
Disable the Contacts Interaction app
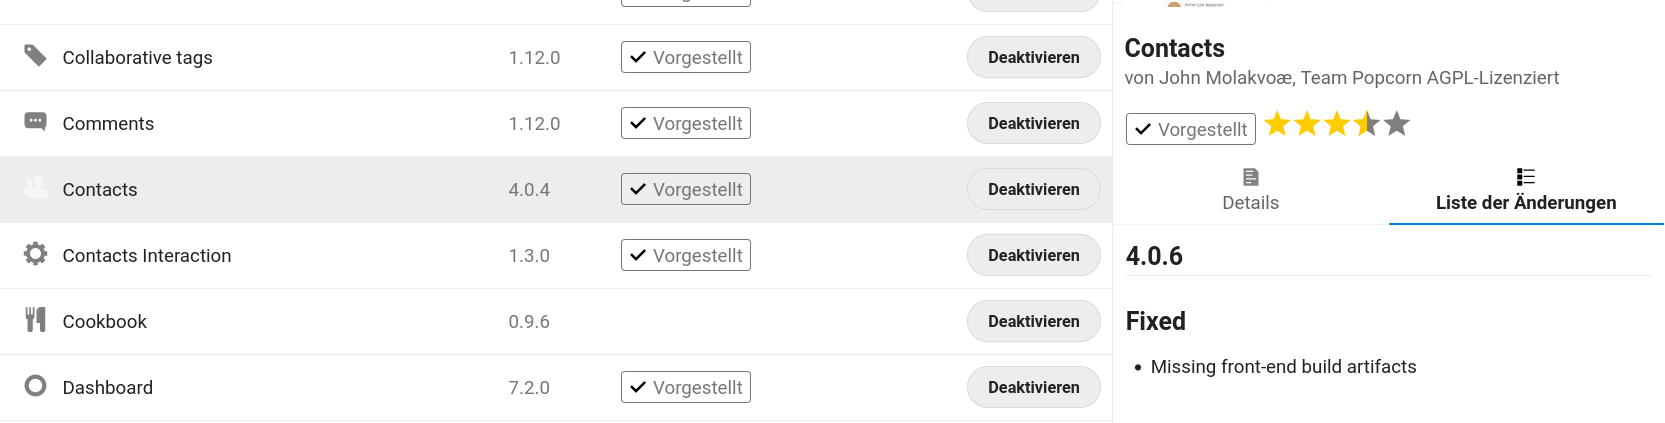pyautogui.click(x=1033, y=256)
